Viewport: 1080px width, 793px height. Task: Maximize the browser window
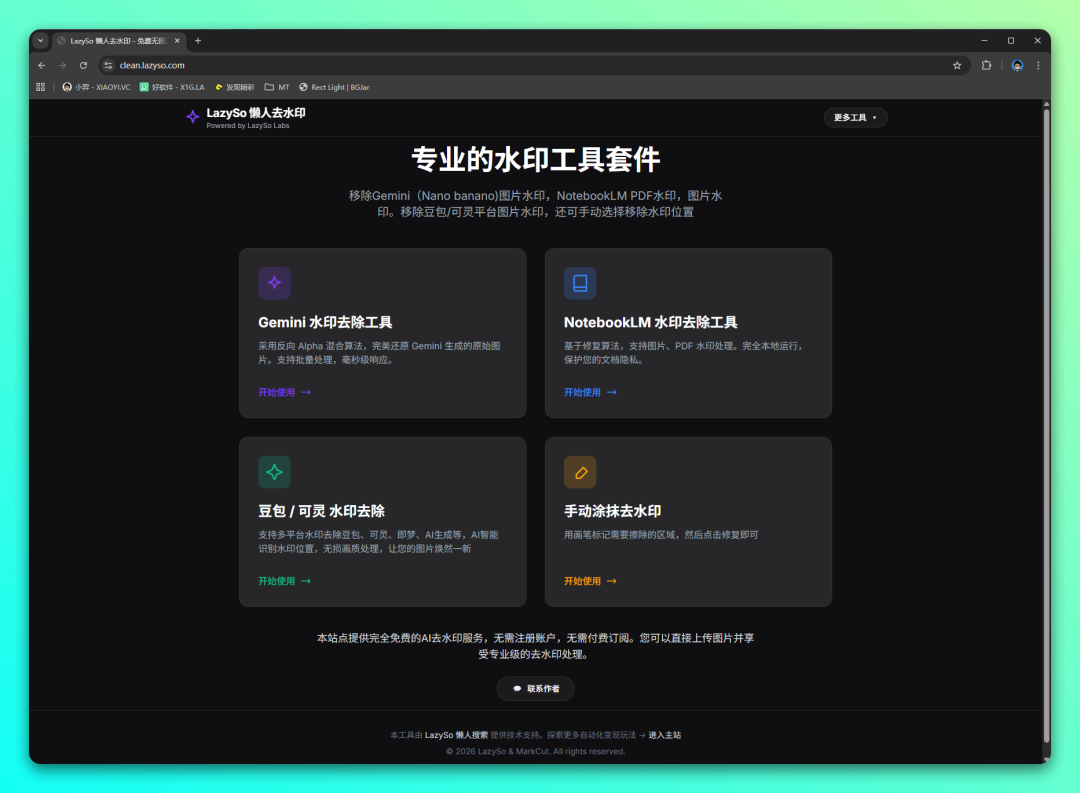tap(1010, 41)
